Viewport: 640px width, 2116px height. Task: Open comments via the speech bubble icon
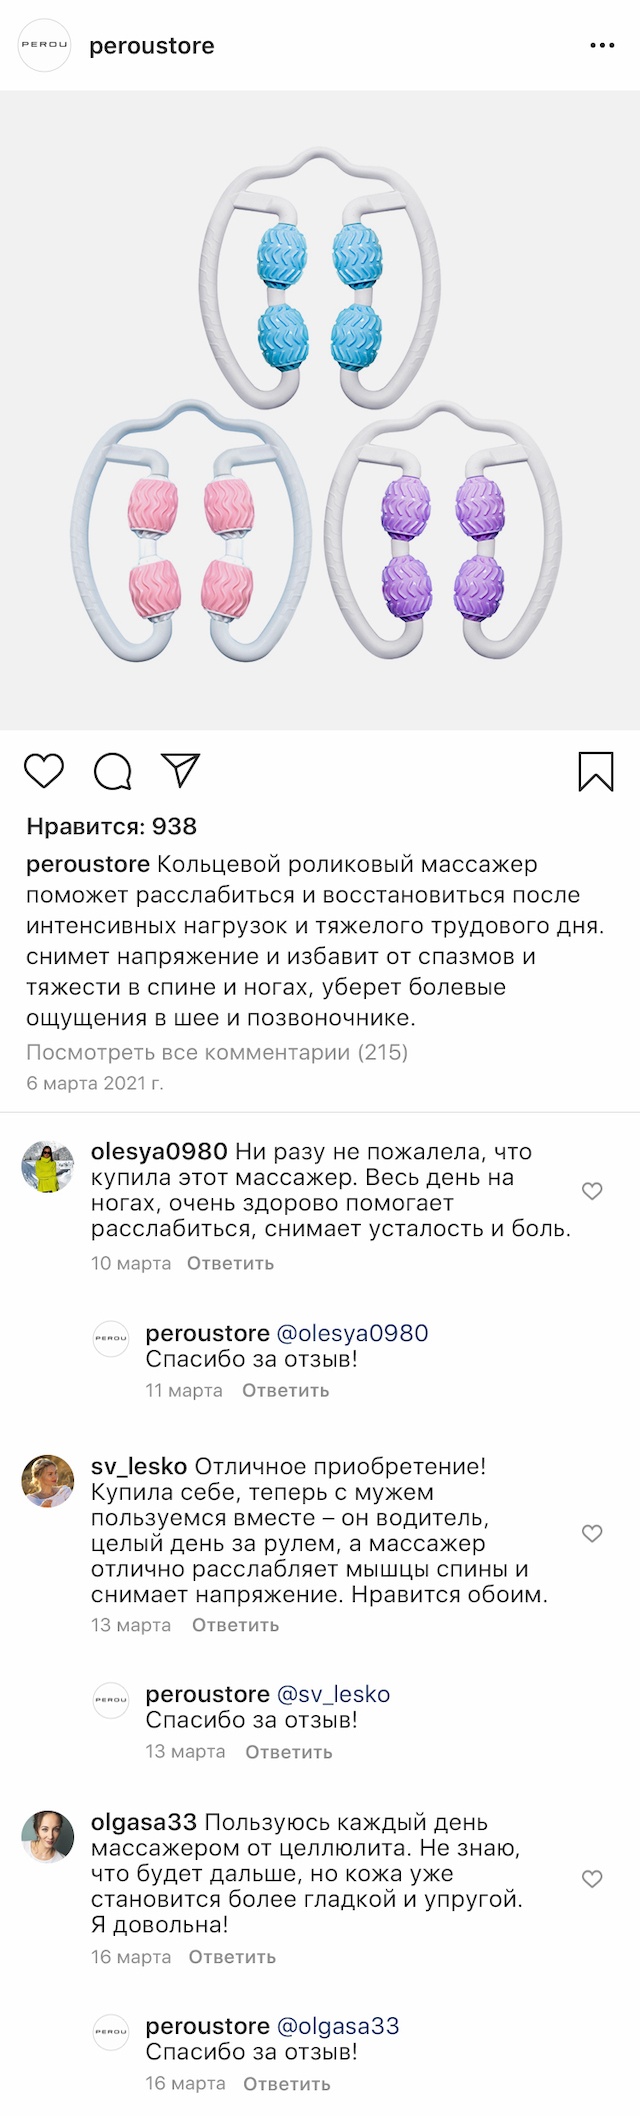[x=113, y=771]
